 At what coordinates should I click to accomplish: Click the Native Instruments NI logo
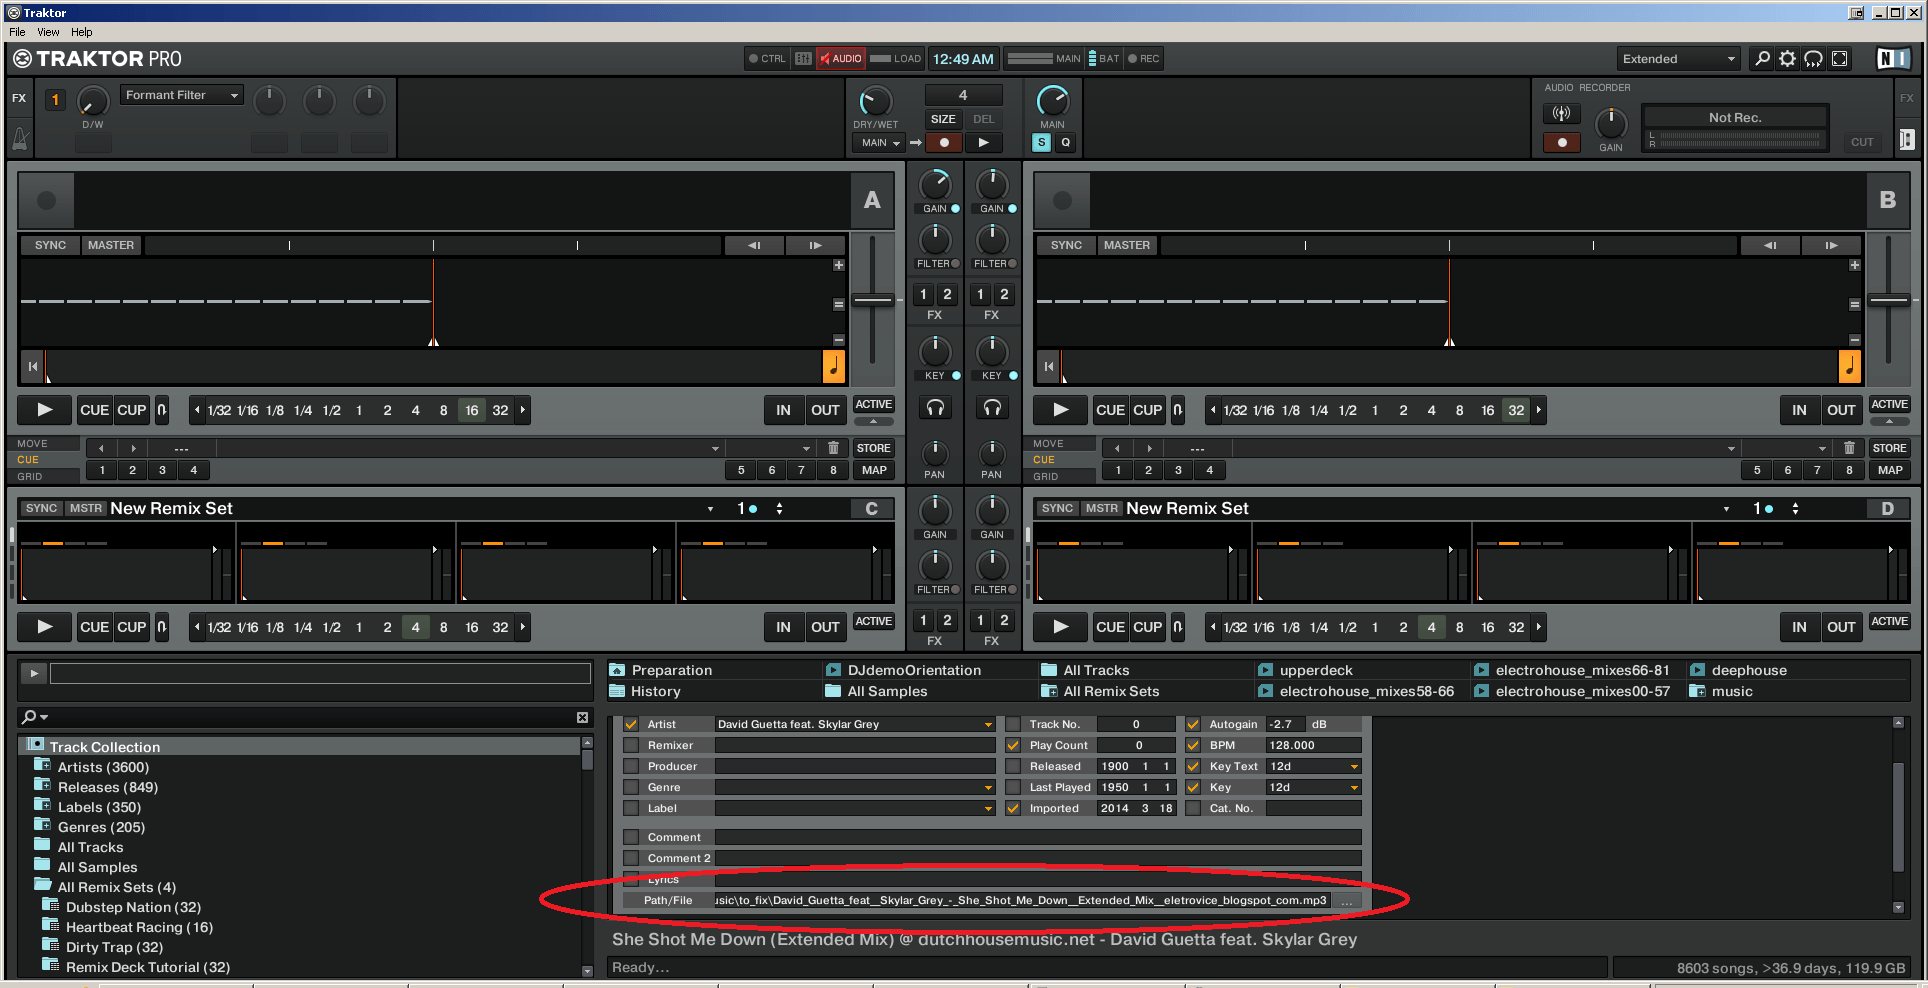point(1892,59)
